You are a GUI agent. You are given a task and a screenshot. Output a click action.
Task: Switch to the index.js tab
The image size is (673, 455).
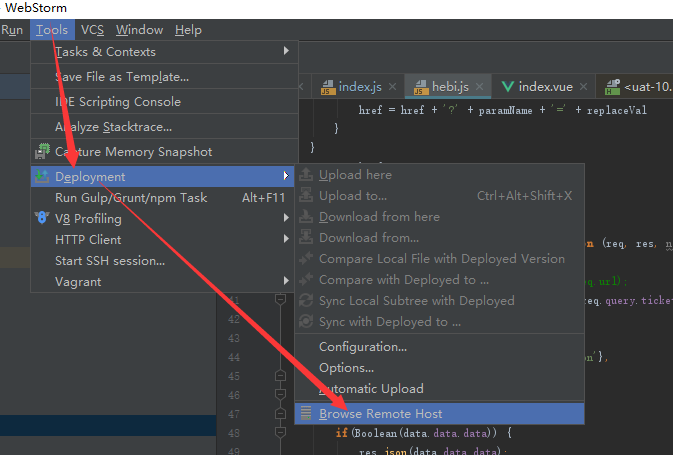coord(360,87)
